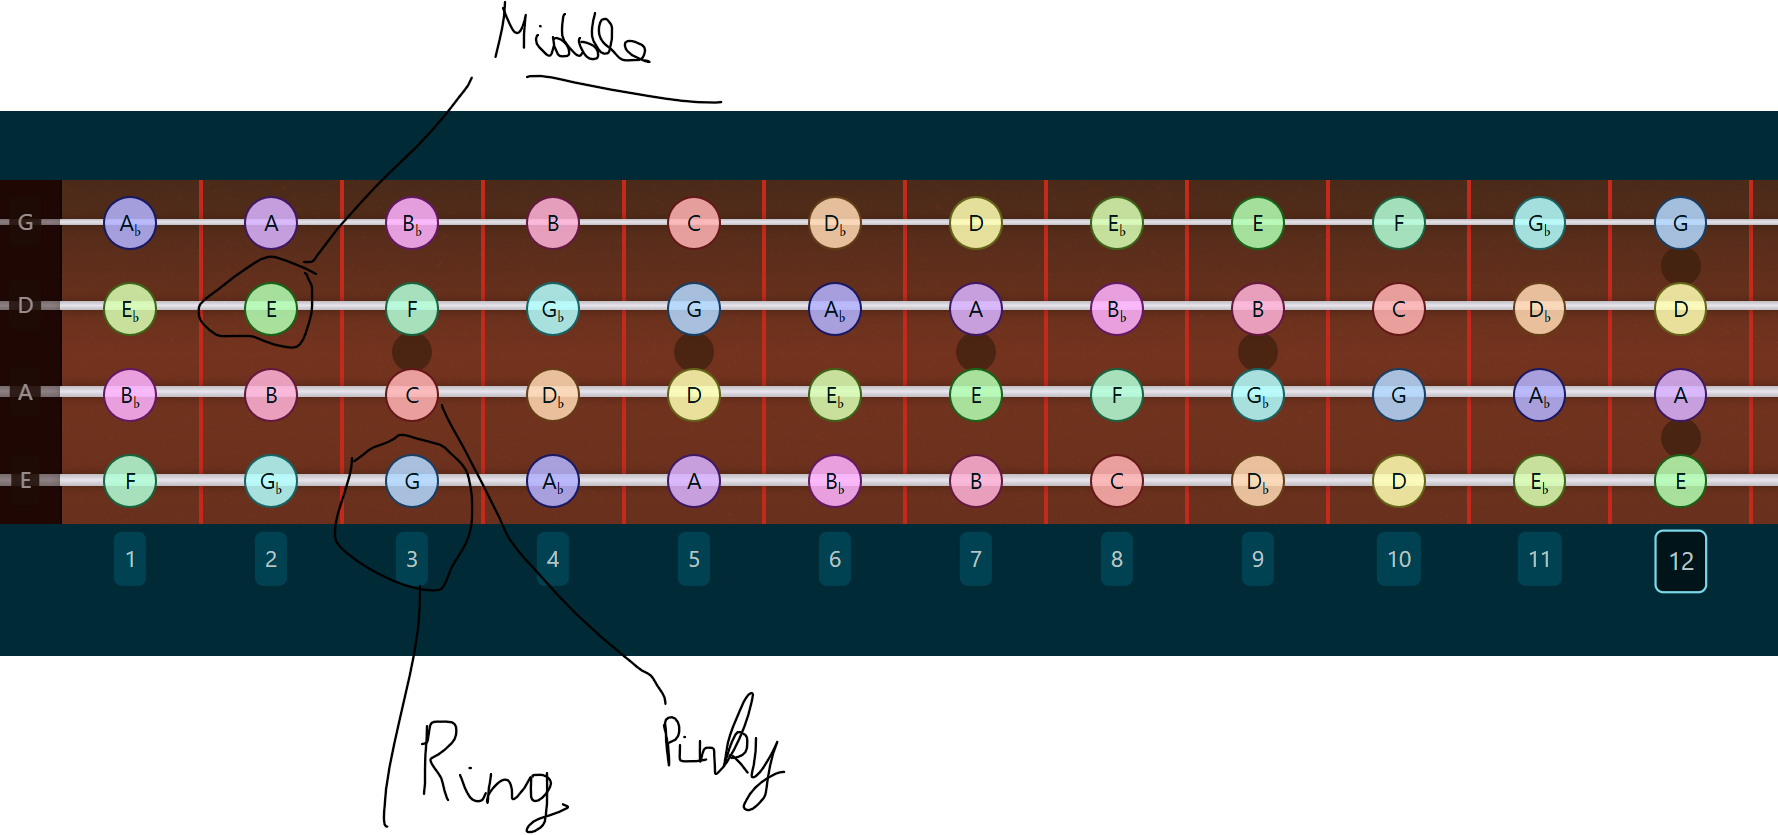Viewport: 1778px width, 835px height.
Task: Tap the F note on A string fret 8
Action: click(1117, 395)
